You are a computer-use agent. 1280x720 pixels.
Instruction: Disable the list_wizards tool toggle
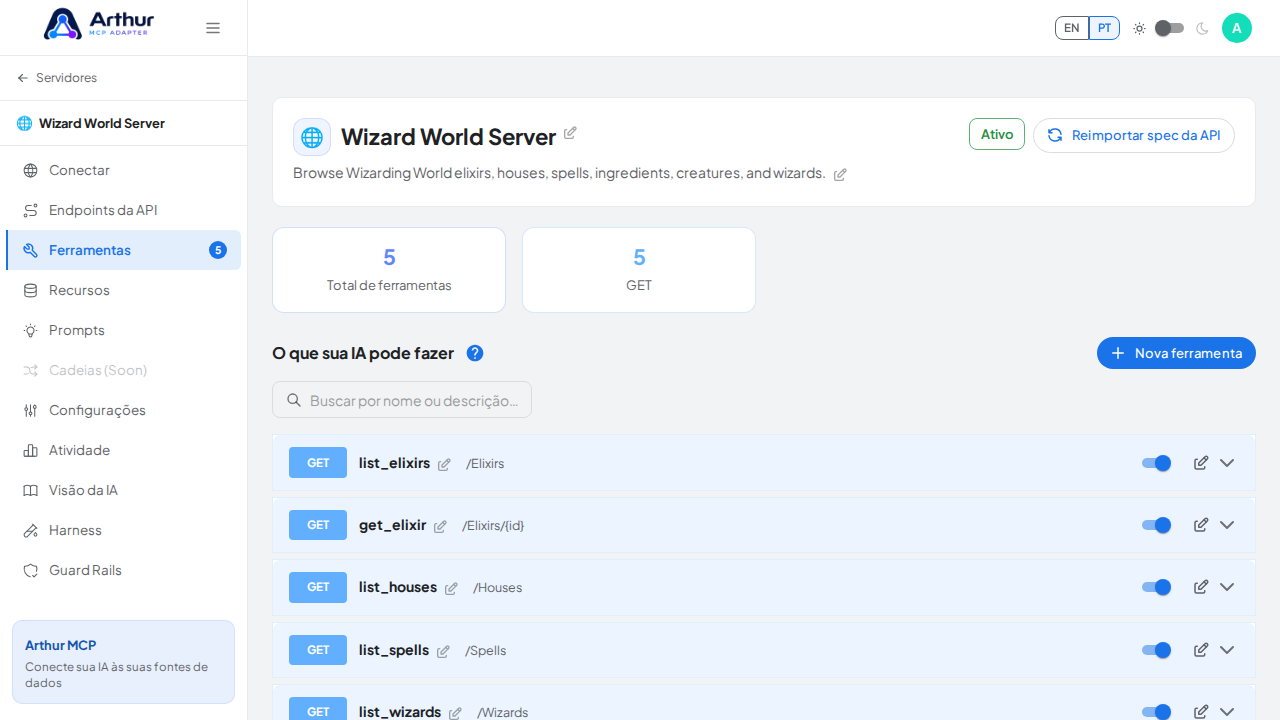(1157, 712)
